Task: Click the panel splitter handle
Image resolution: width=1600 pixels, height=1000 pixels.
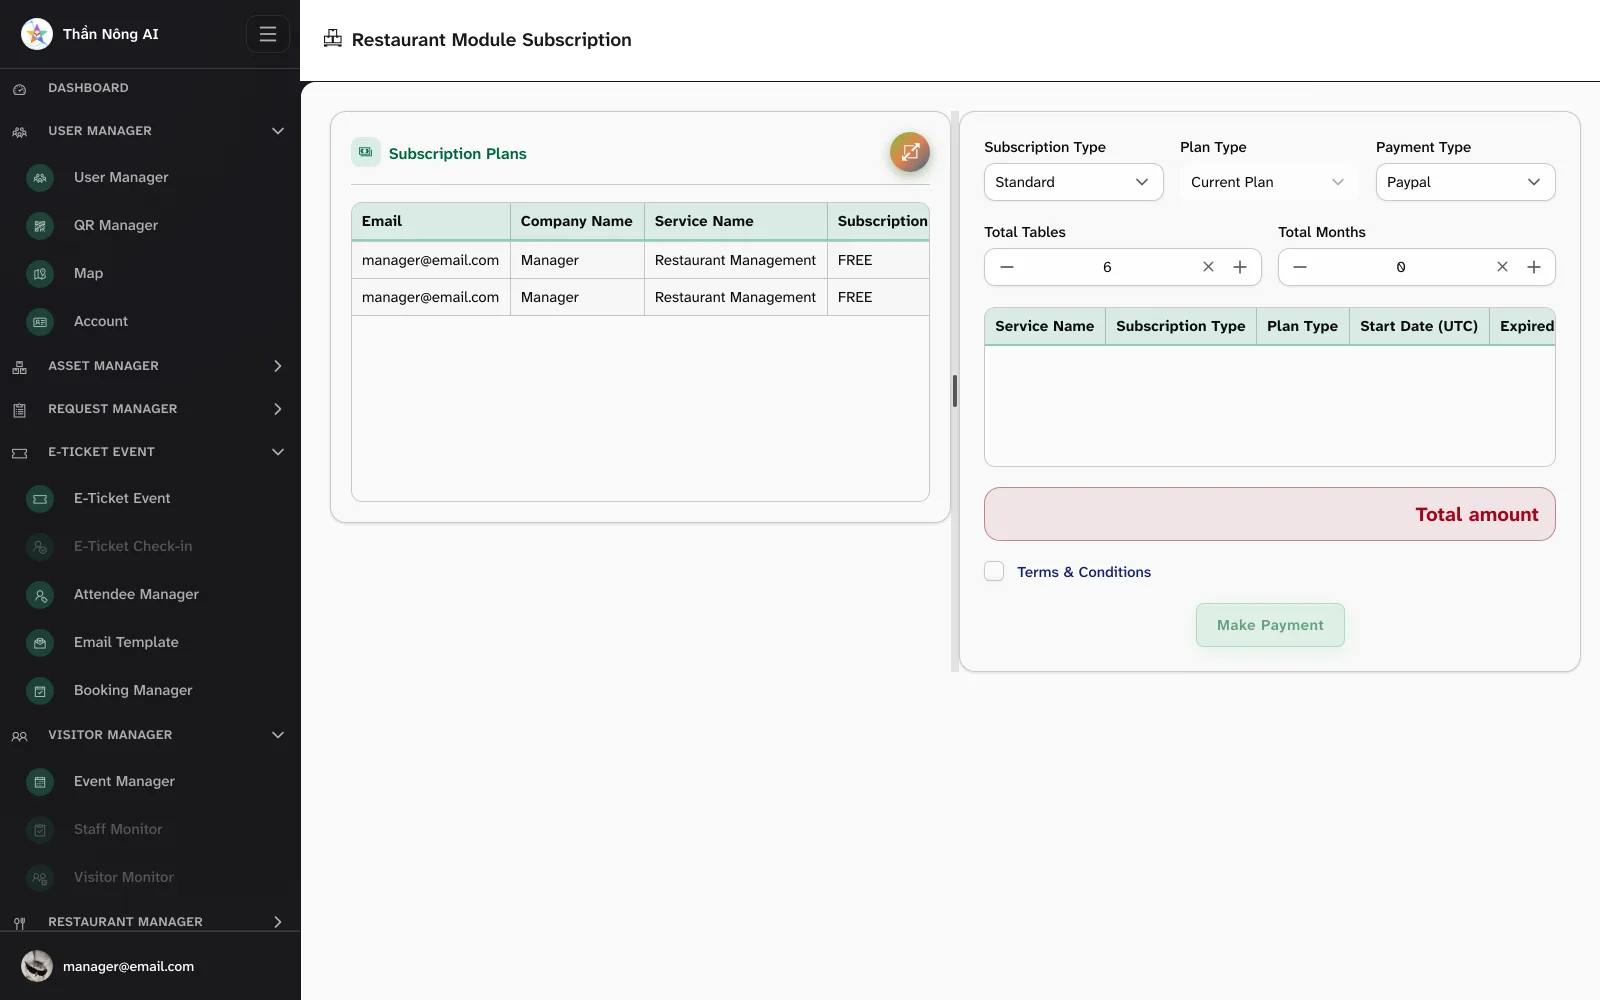Action: (x=955, y=391)
